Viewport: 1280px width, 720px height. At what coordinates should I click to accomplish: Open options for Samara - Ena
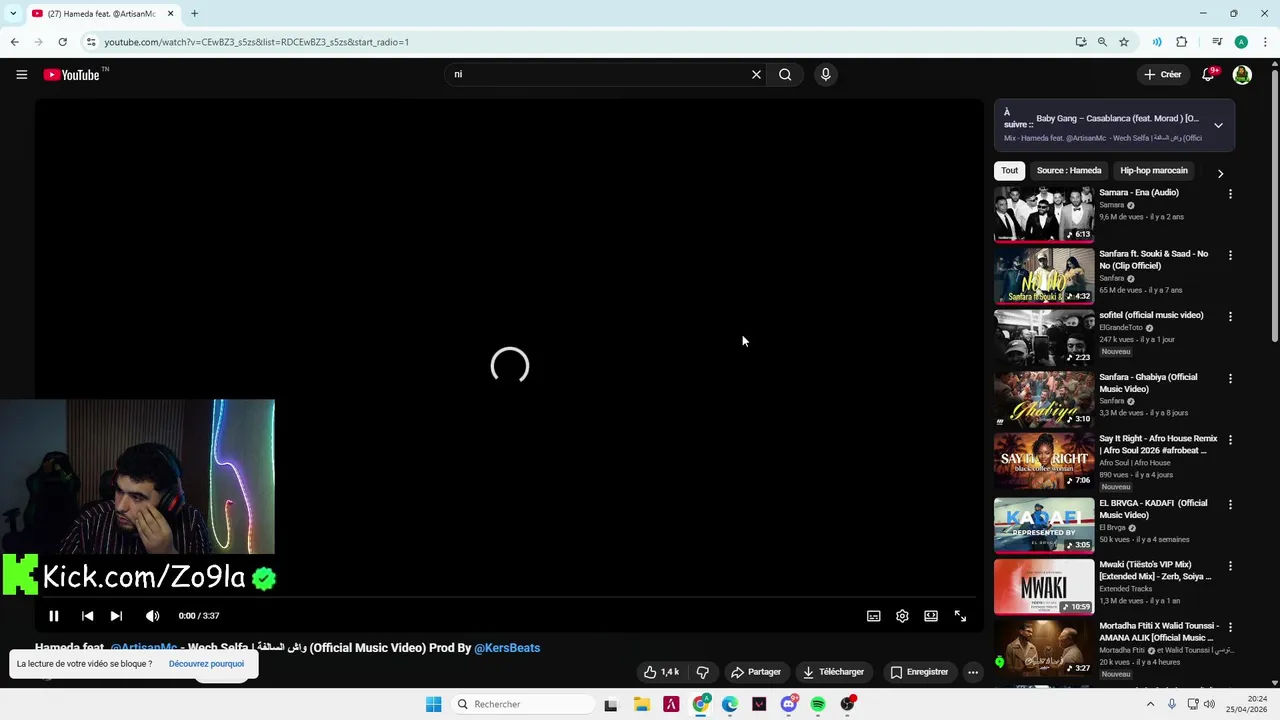pos(1230,194)
